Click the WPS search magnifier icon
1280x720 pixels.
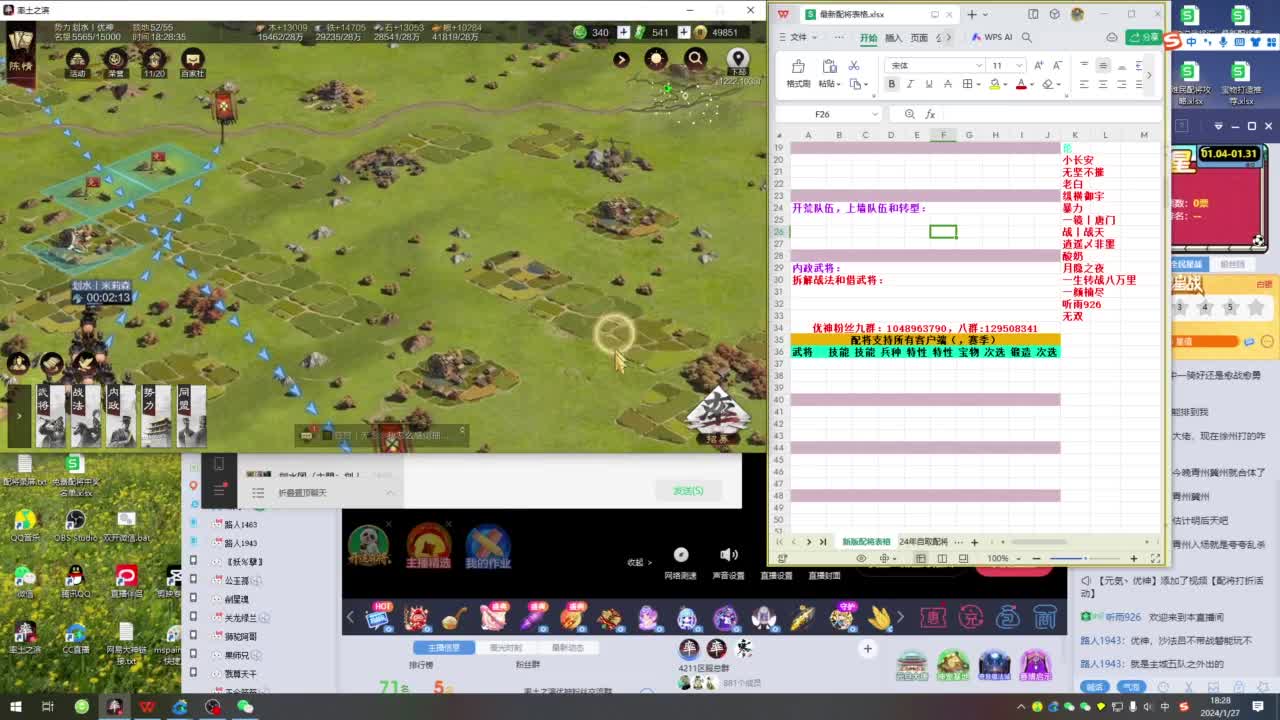(1027, 38)
